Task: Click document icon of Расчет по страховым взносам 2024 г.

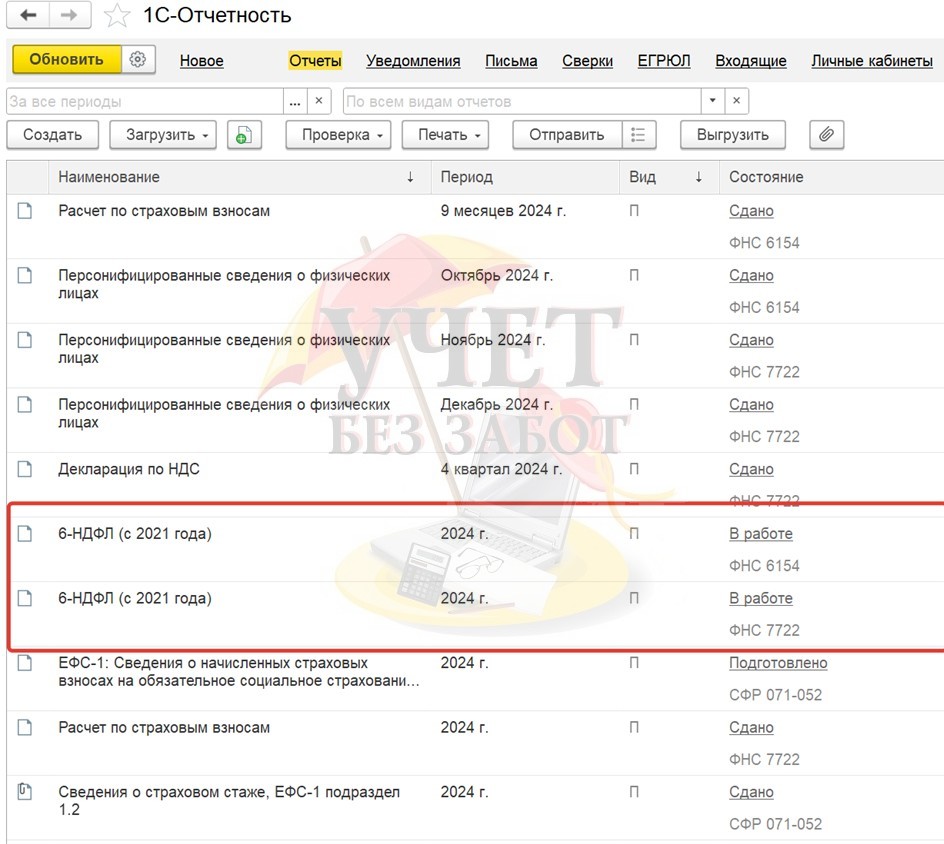Action: 25,727
